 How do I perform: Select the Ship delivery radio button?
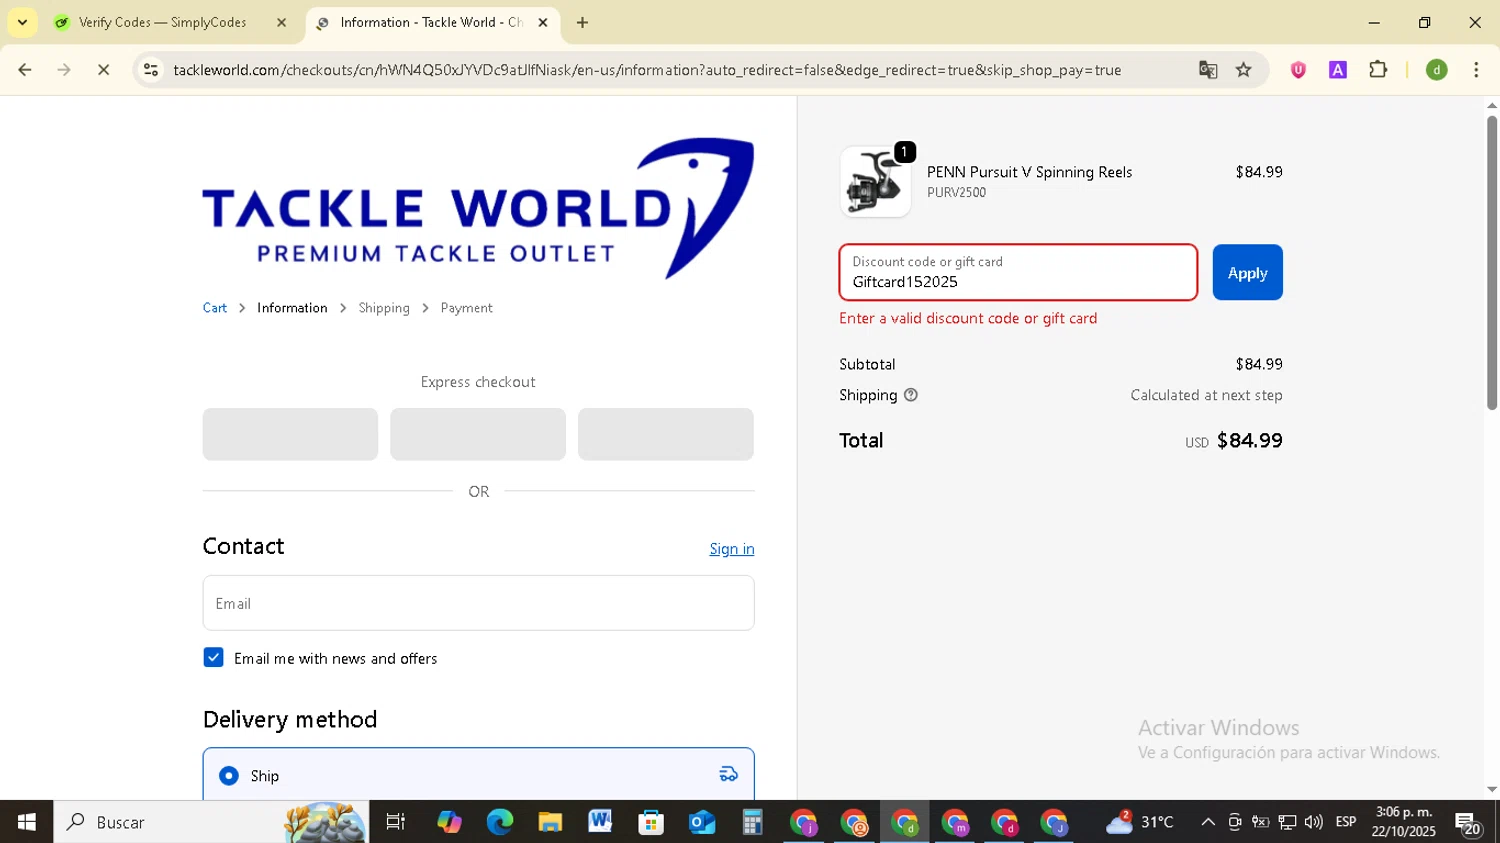(229, 776)
